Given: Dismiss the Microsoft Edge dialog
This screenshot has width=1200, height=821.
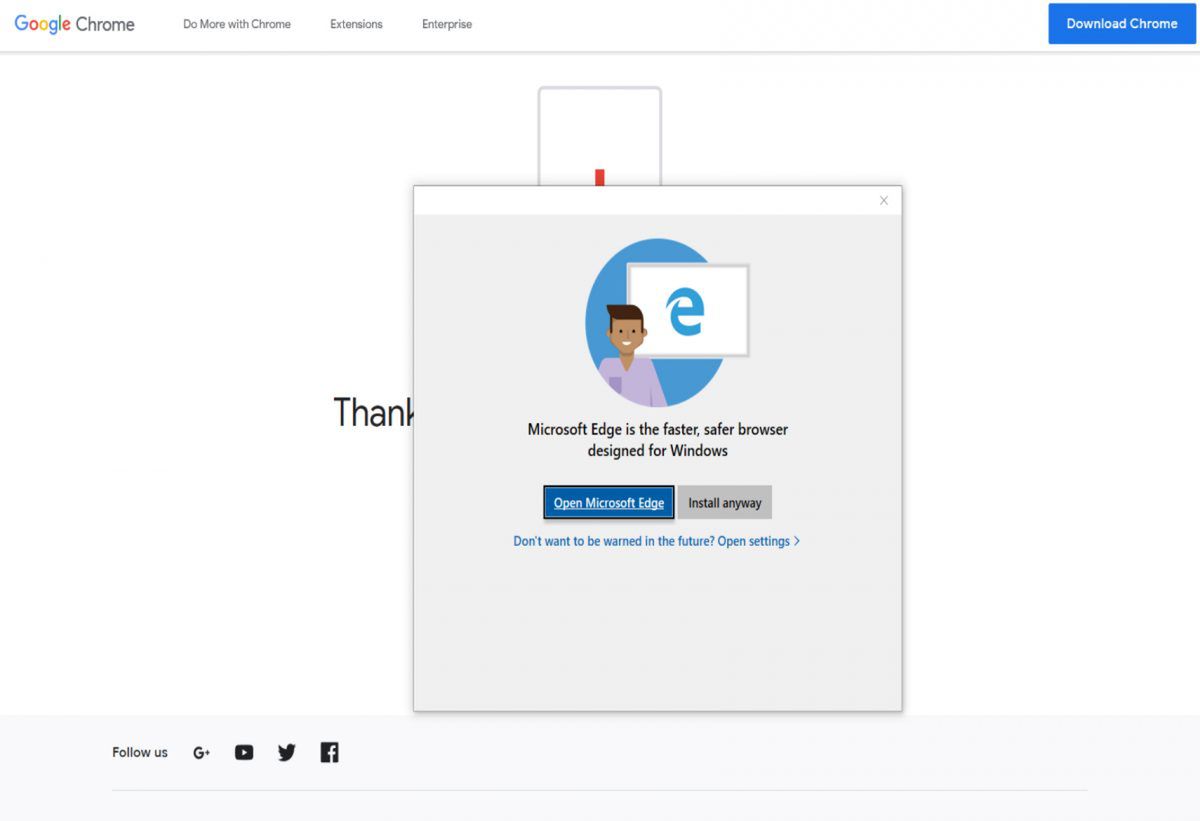Looking at the screenshot, I should [x=884, y=200].
